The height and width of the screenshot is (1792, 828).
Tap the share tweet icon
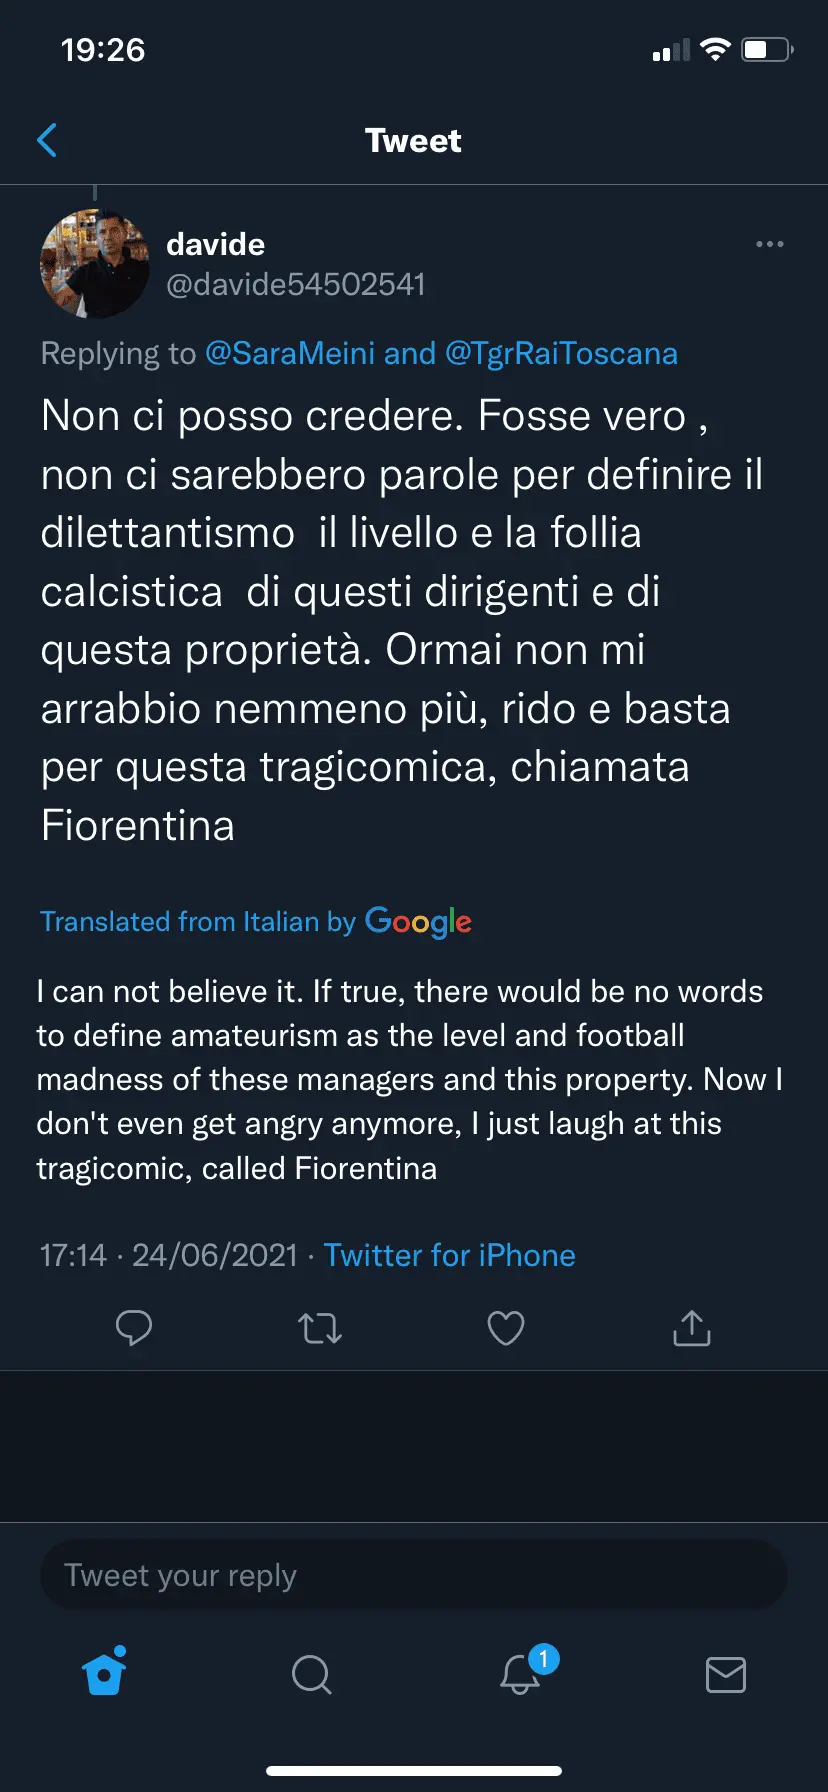pos(691,1328)
